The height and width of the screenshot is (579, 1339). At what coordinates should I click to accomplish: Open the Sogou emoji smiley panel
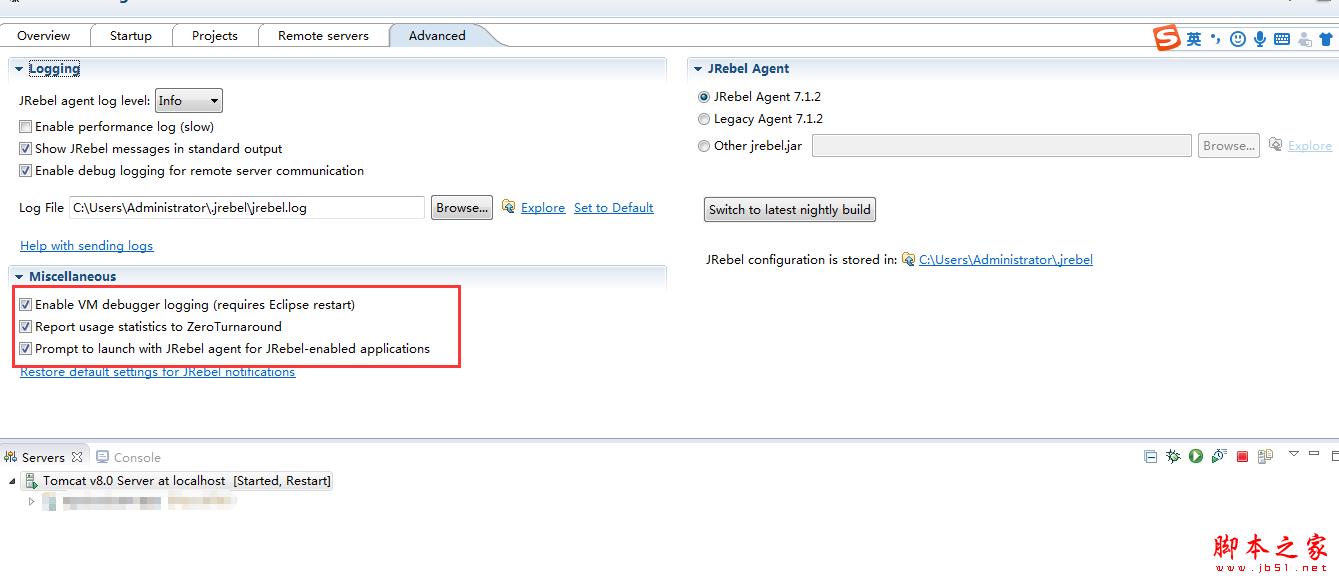(x=1238, y=39)
